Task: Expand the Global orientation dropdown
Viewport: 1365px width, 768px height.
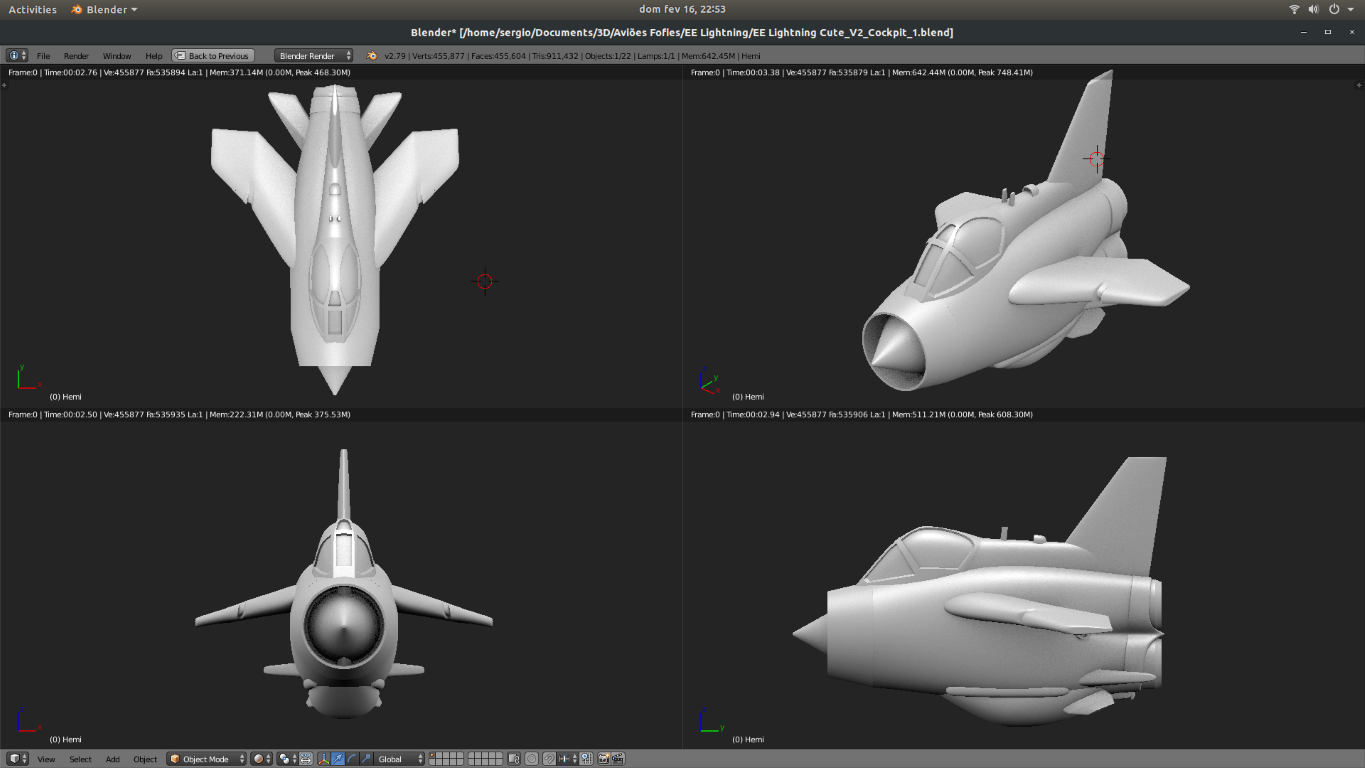Action: click(400, 759)
